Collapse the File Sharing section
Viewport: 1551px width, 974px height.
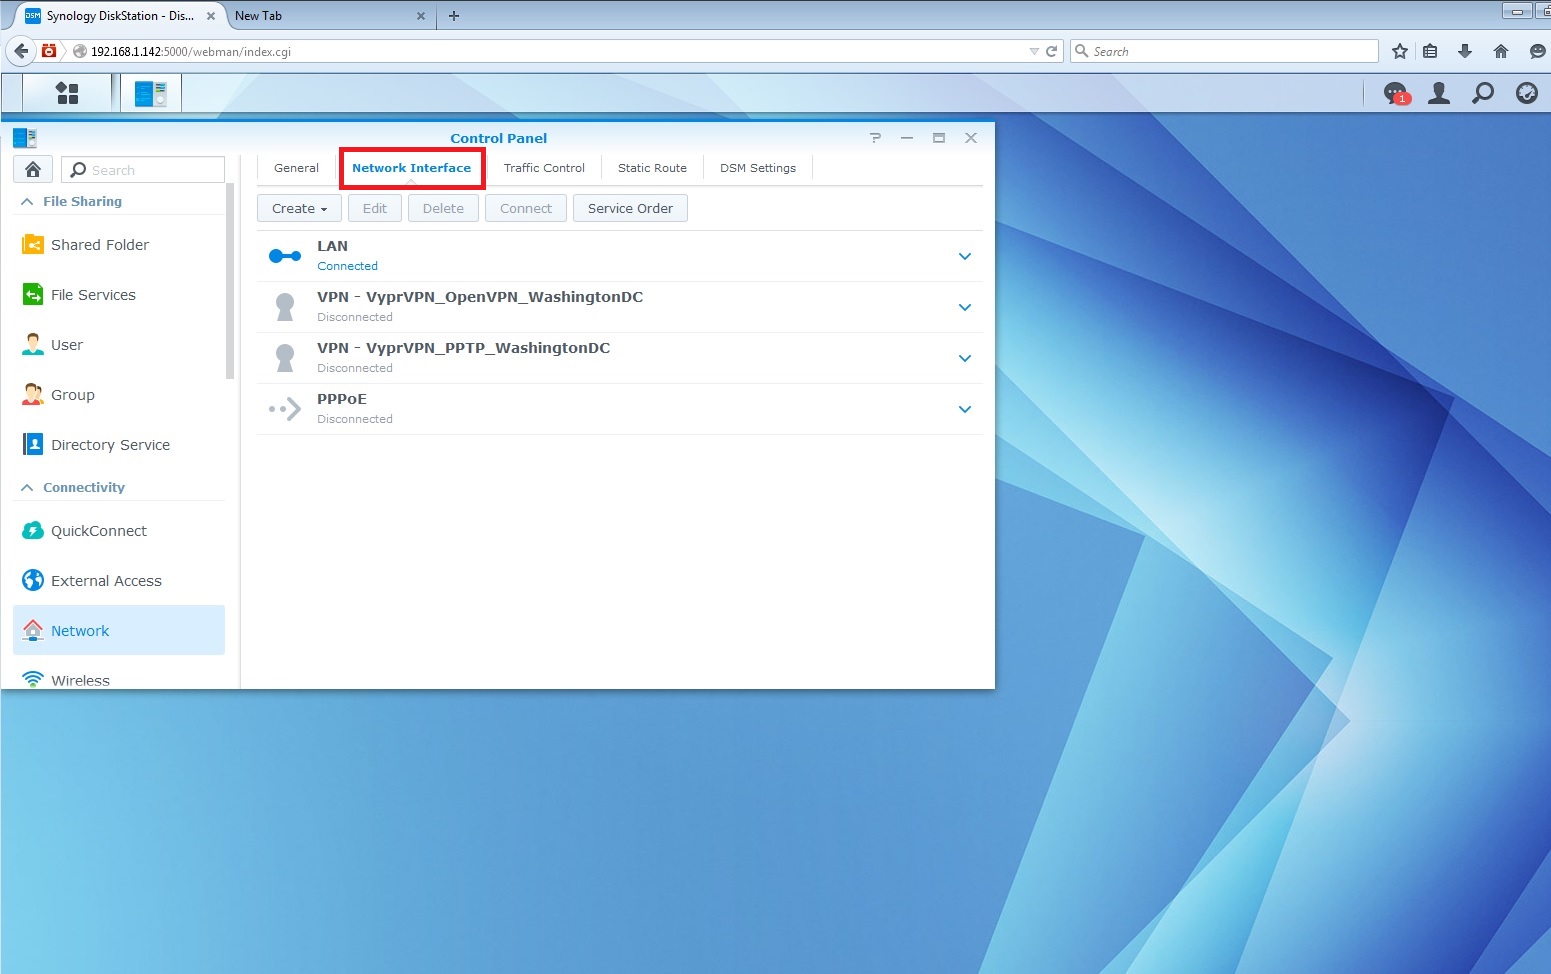tap(27, 201)
